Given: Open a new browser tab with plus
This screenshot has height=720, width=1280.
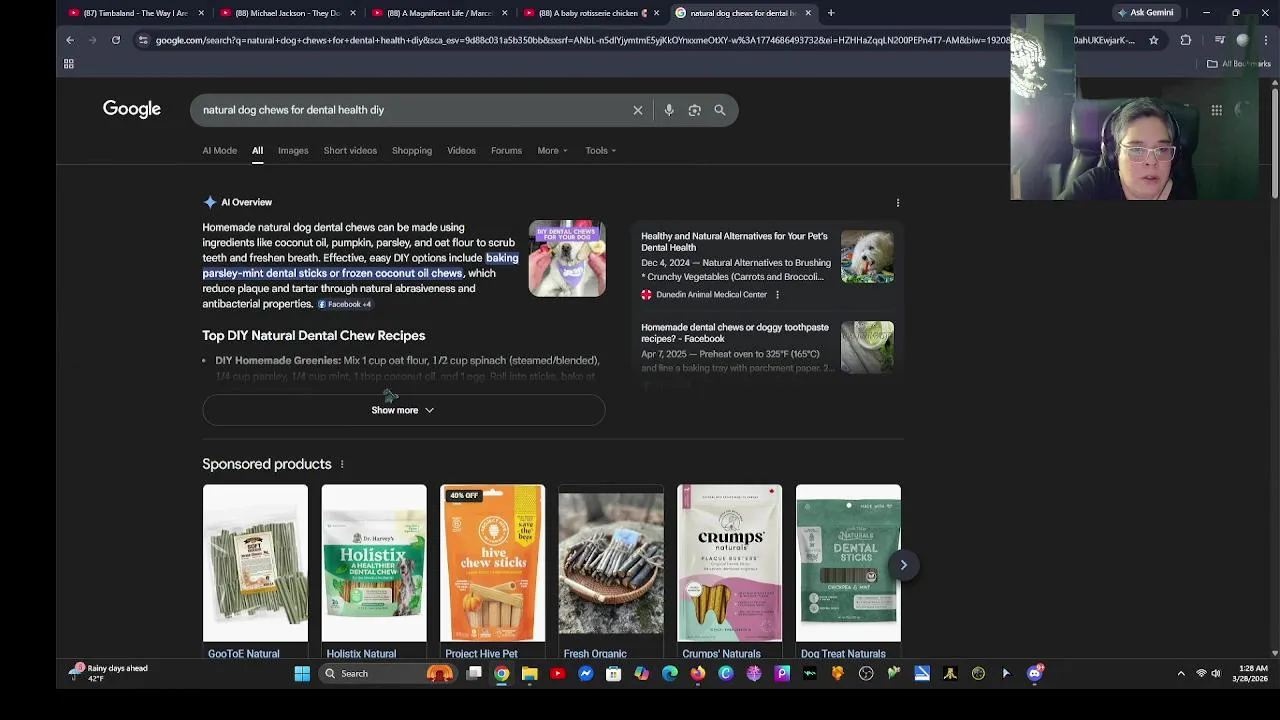Looking at the screenshot, I should pos(831,13).
